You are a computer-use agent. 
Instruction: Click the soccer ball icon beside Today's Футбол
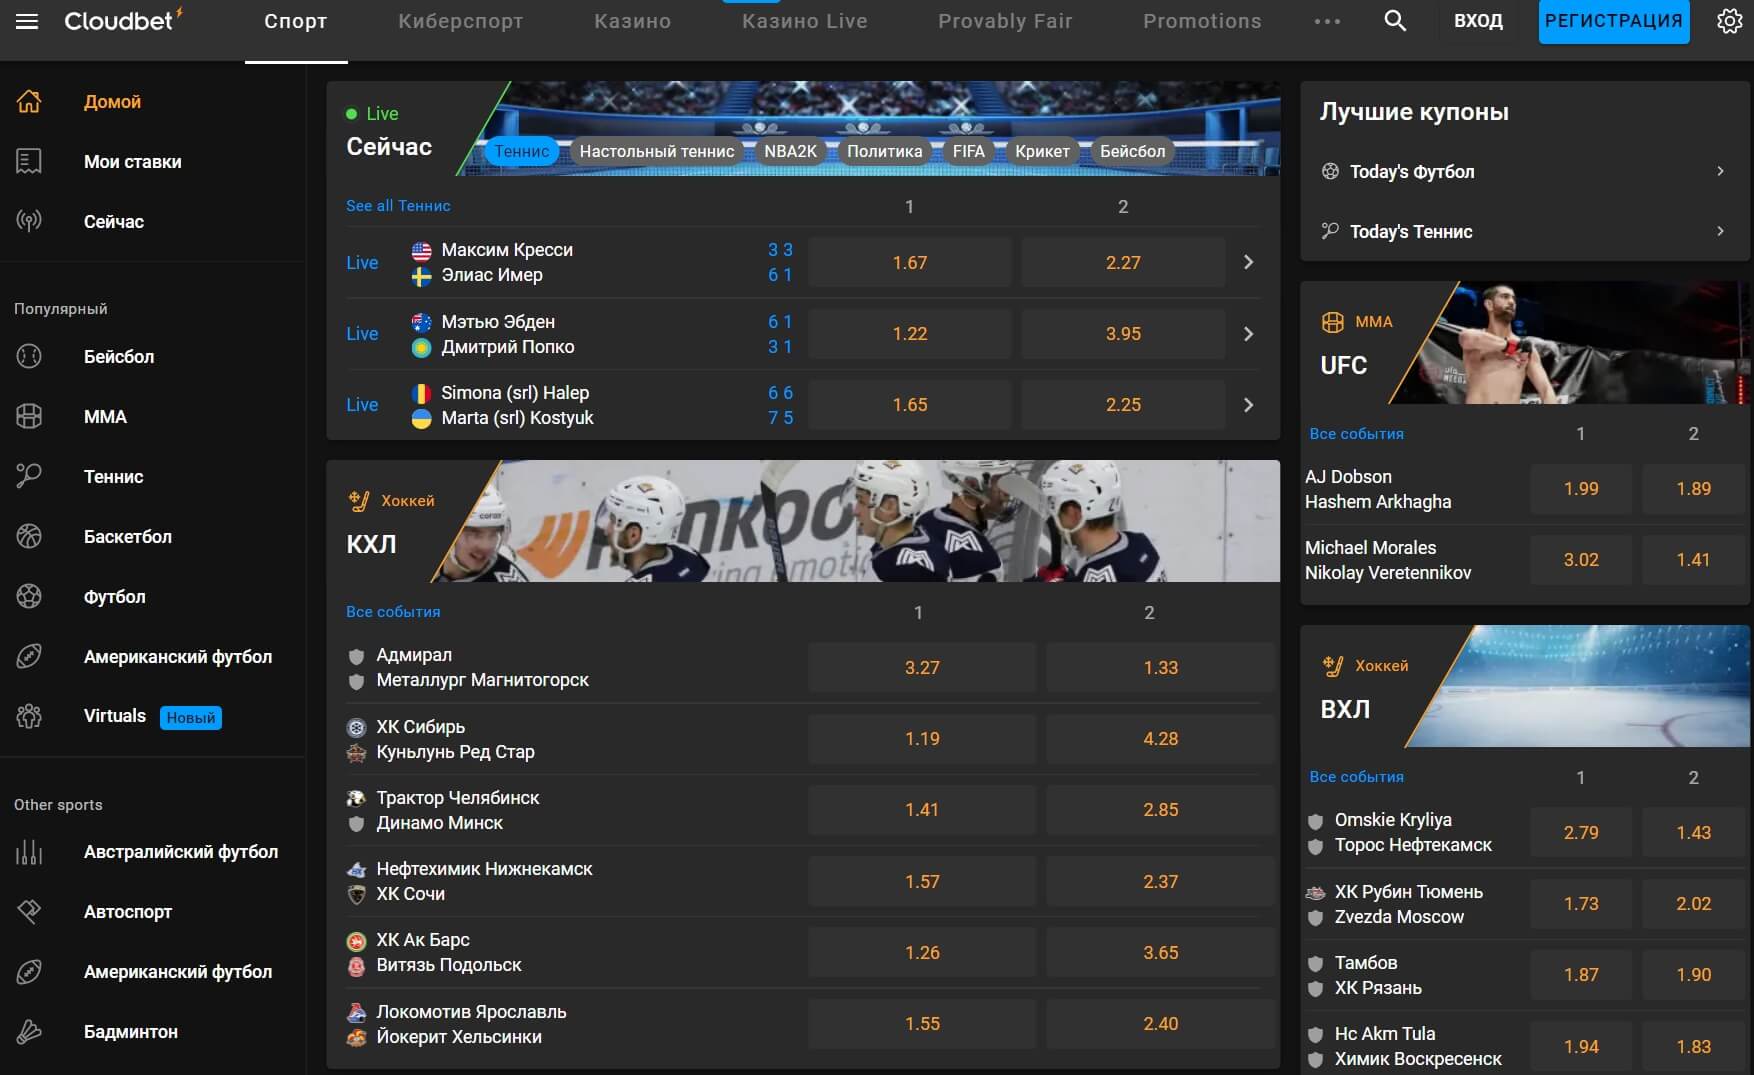click(1330, 171)
